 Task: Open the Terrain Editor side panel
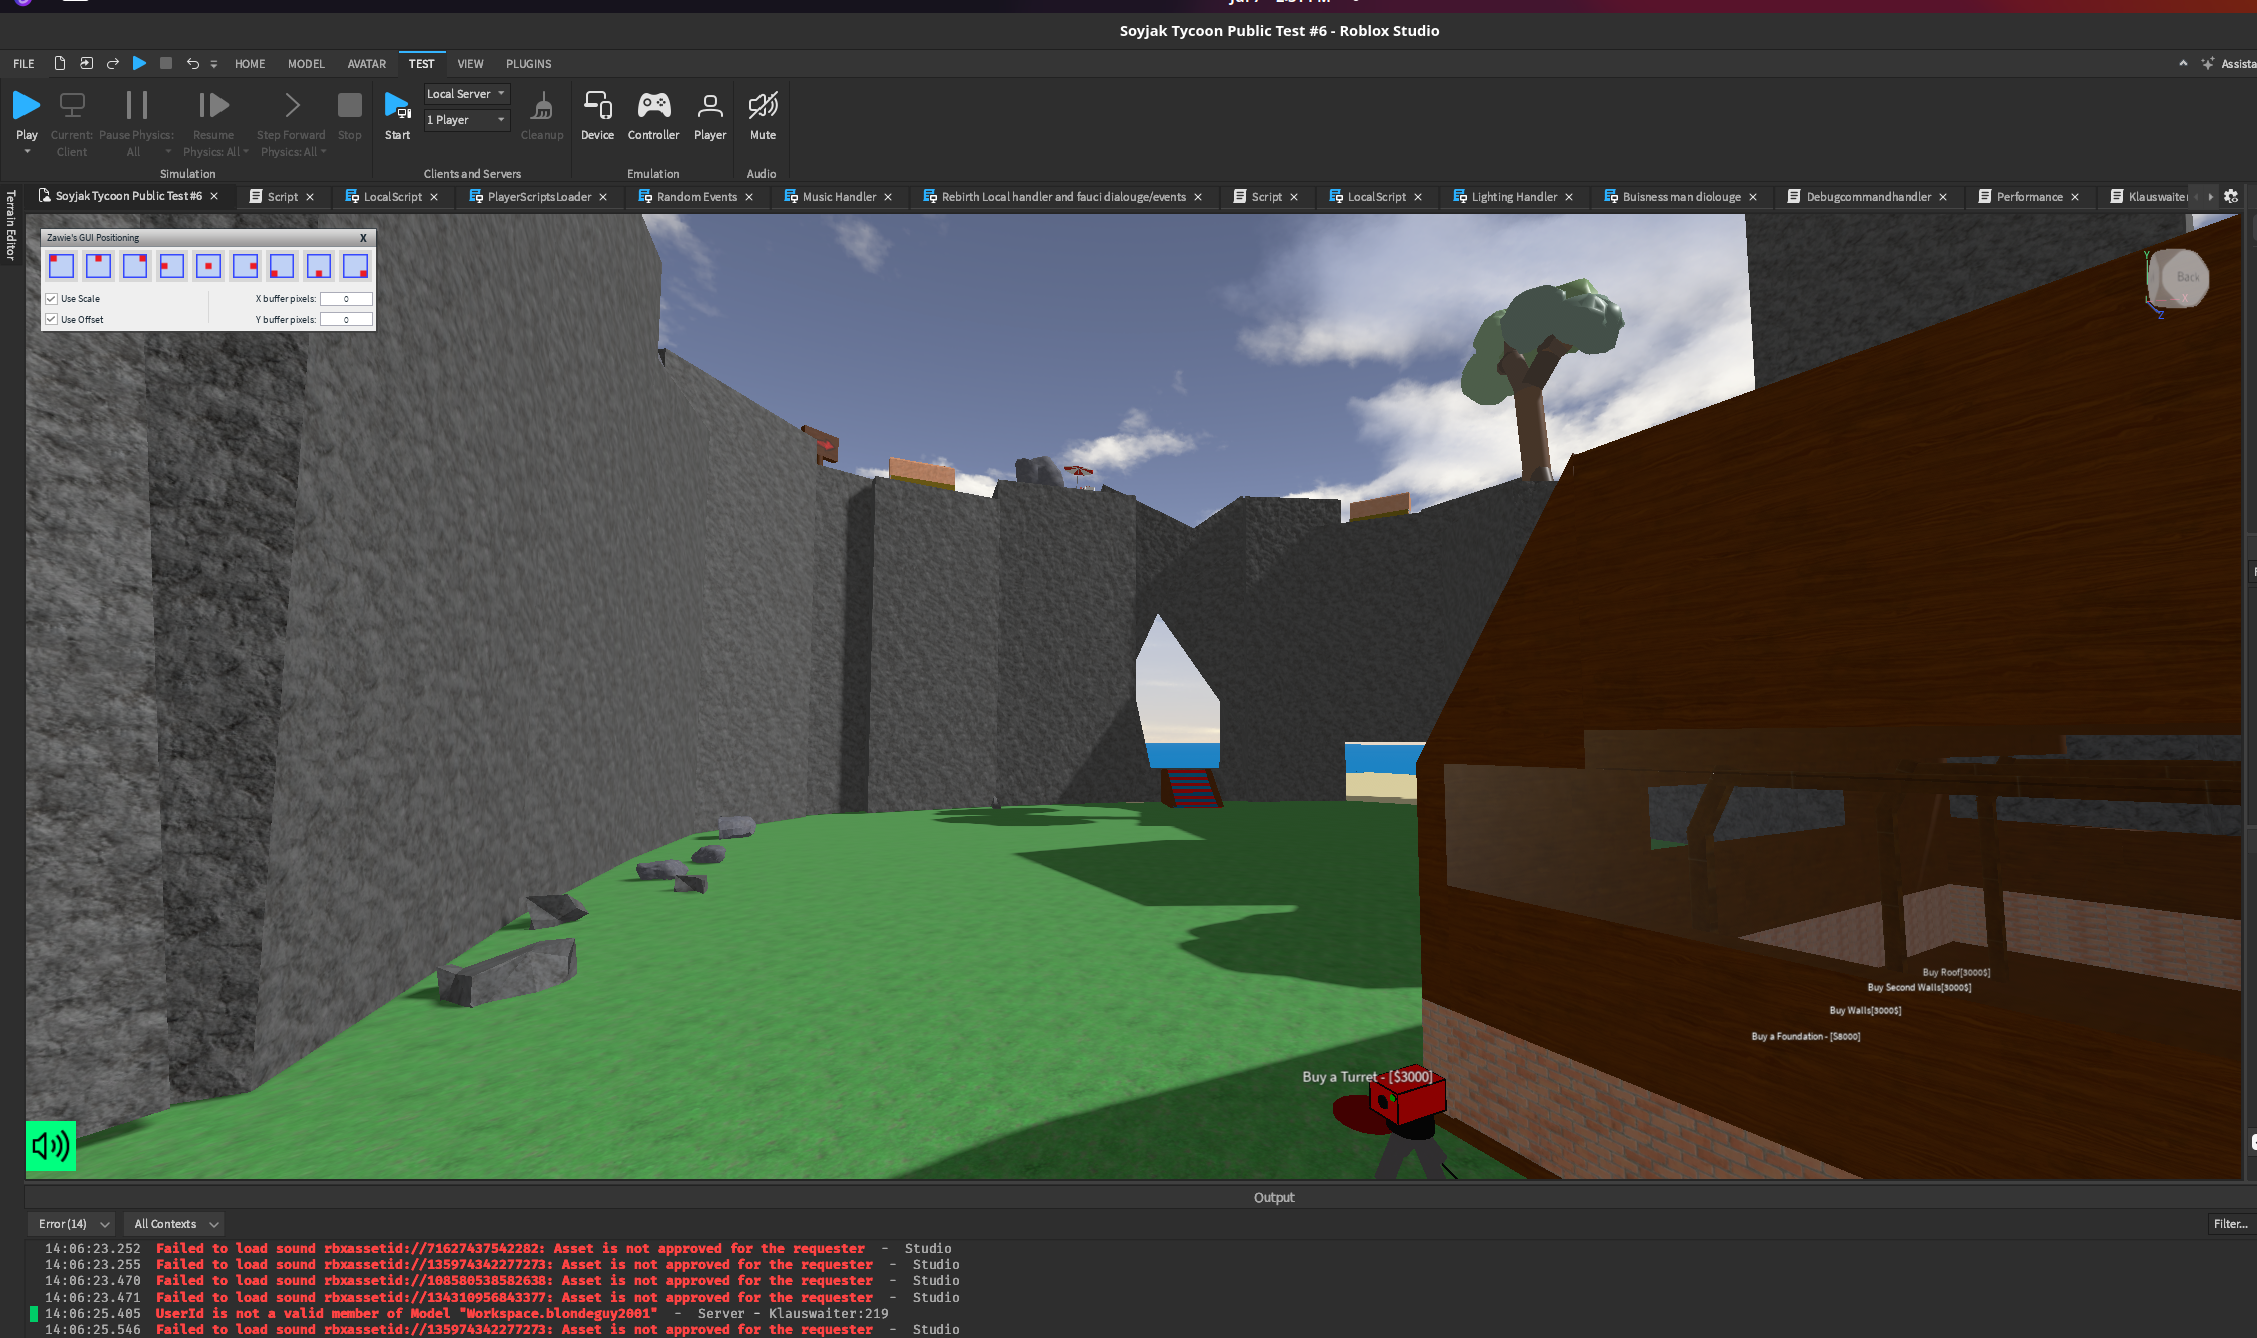[11, 225]
